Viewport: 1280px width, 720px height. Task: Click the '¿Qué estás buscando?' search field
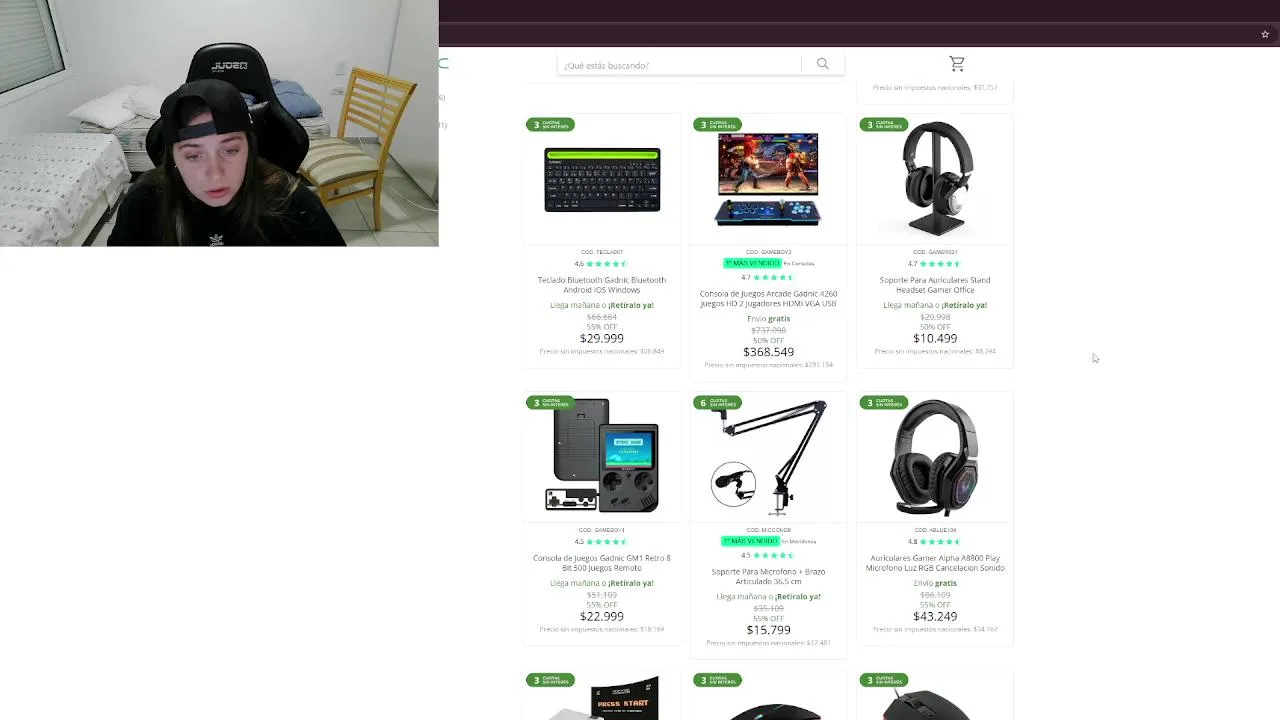[x=679, y=65]
